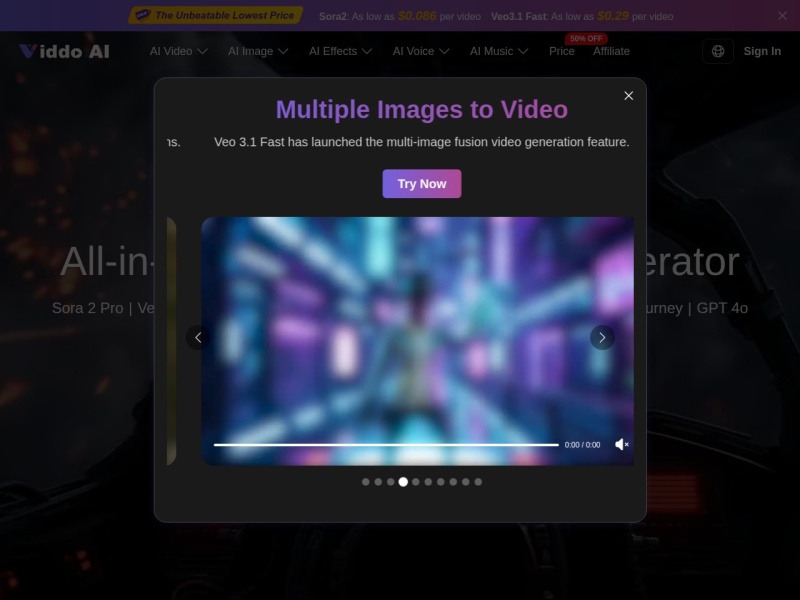Mute the video with the speaker icon

point(623,444)
